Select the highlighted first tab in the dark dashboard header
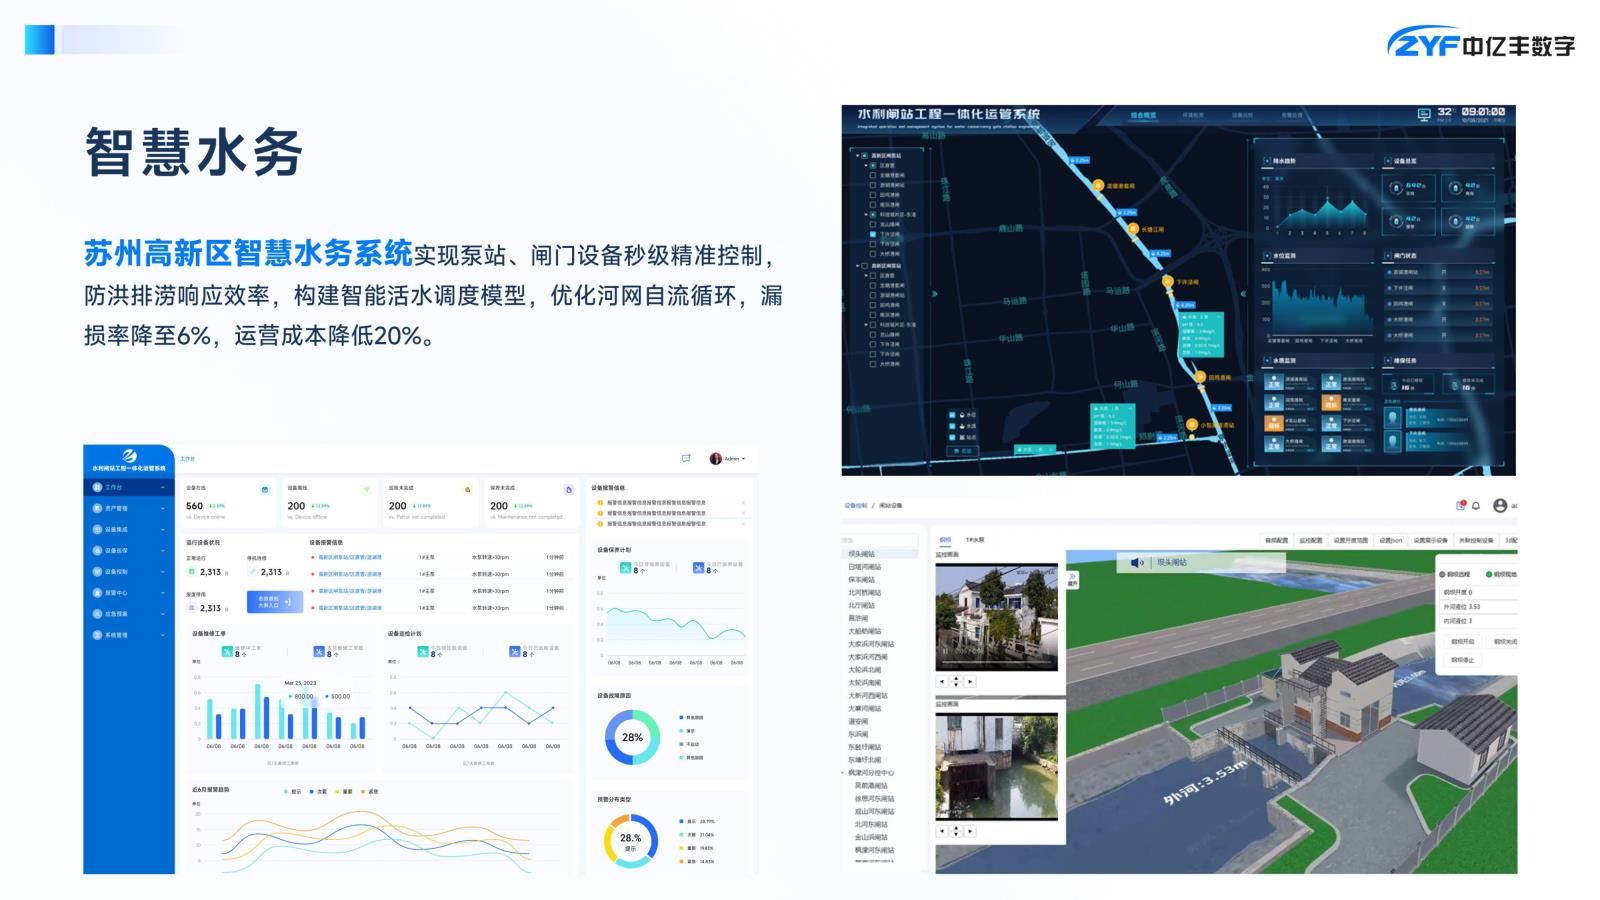Screen dimensions: 1600x900 1143,116
